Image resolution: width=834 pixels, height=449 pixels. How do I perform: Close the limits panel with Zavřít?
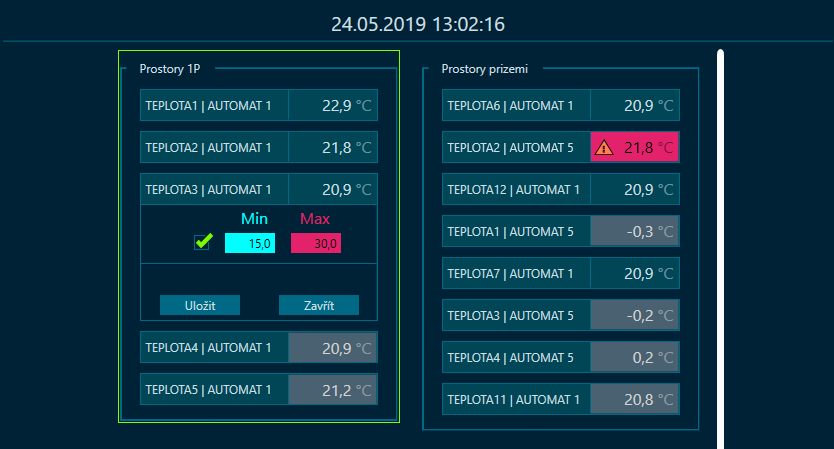(319, 305)
